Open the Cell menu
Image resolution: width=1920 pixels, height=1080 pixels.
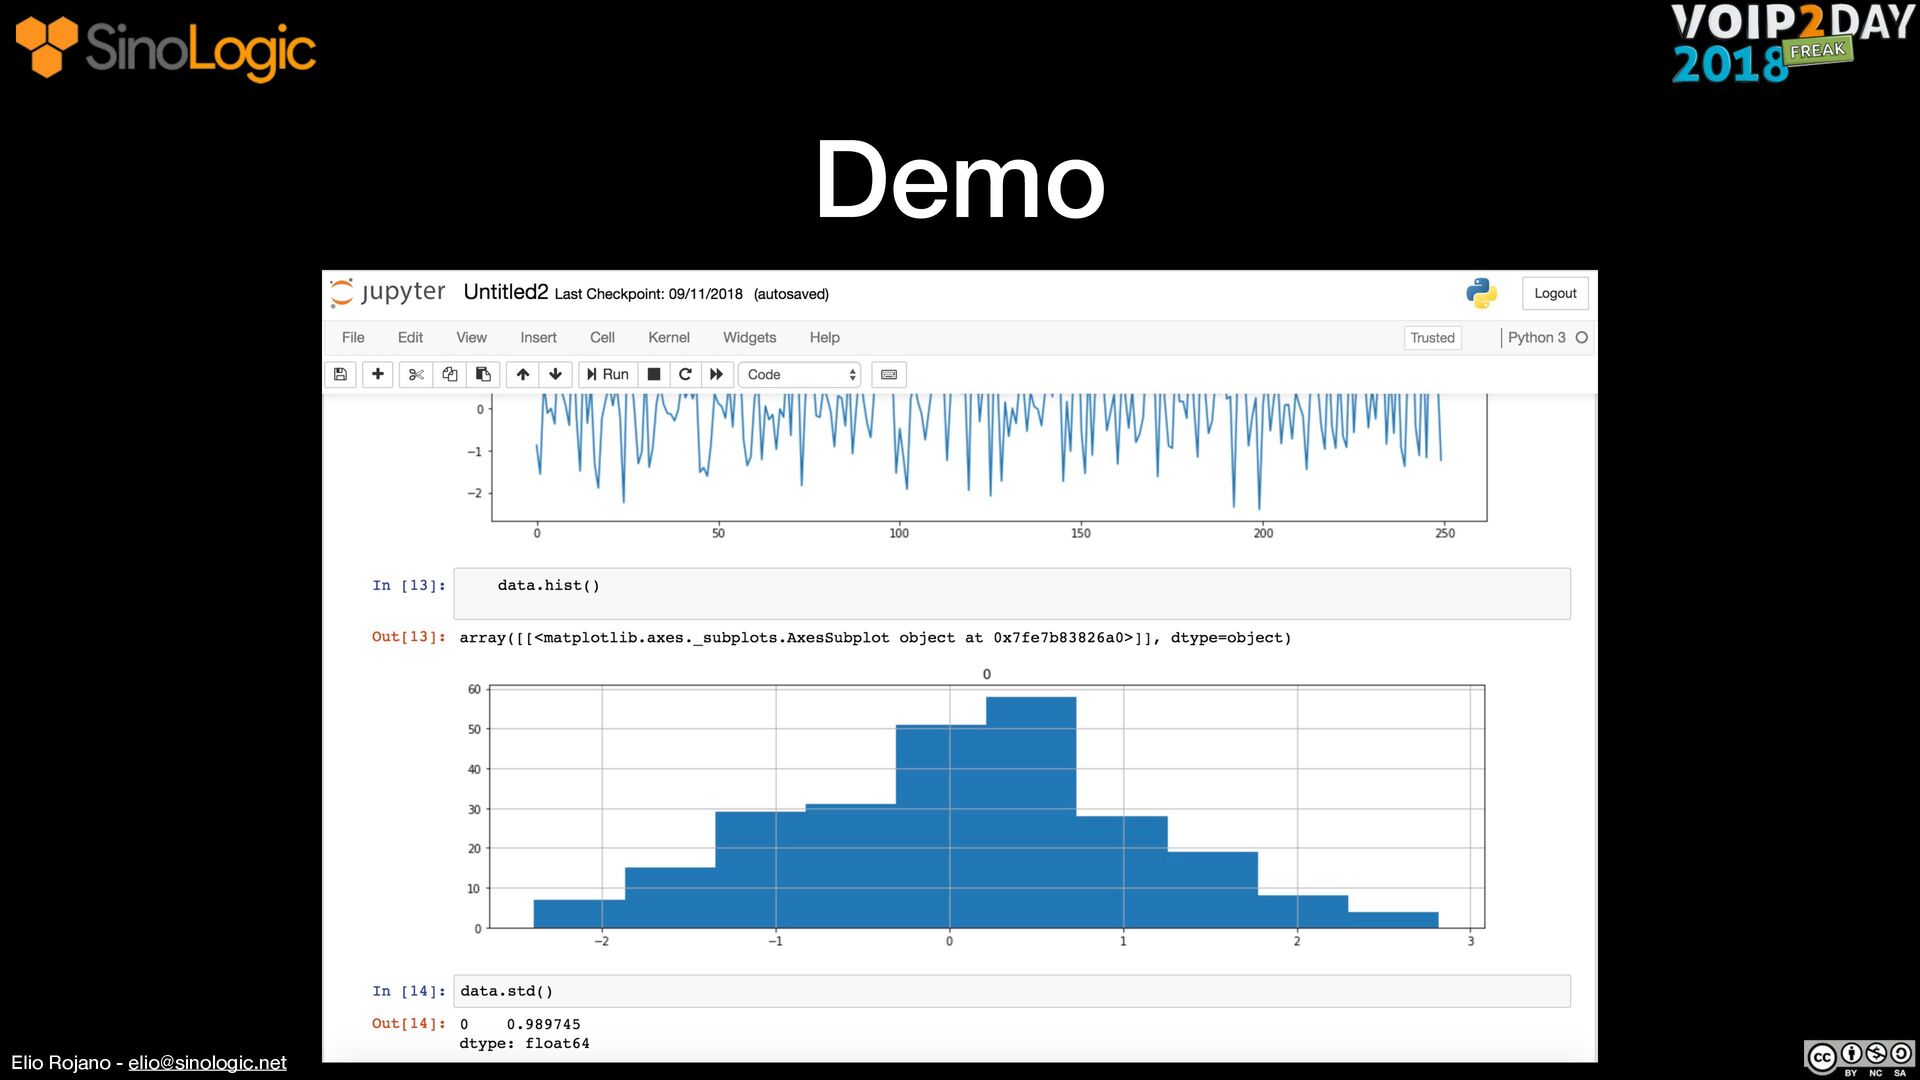[x=602, y=337]
